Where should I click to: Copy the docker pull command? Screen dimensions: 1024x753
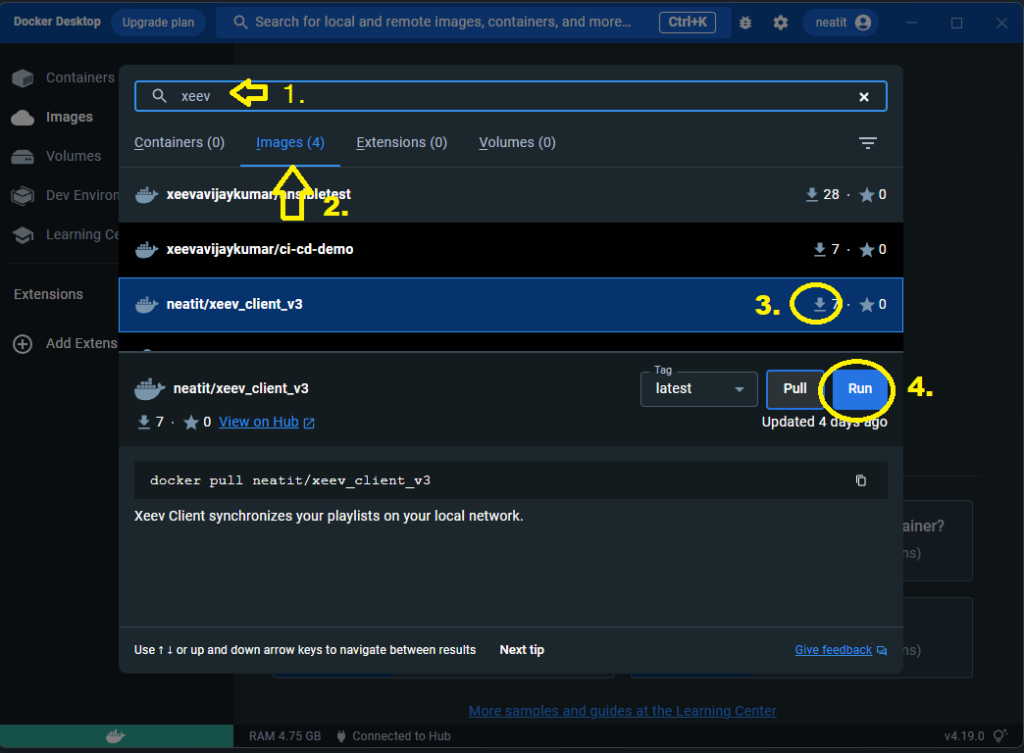[x=861, y=480]
